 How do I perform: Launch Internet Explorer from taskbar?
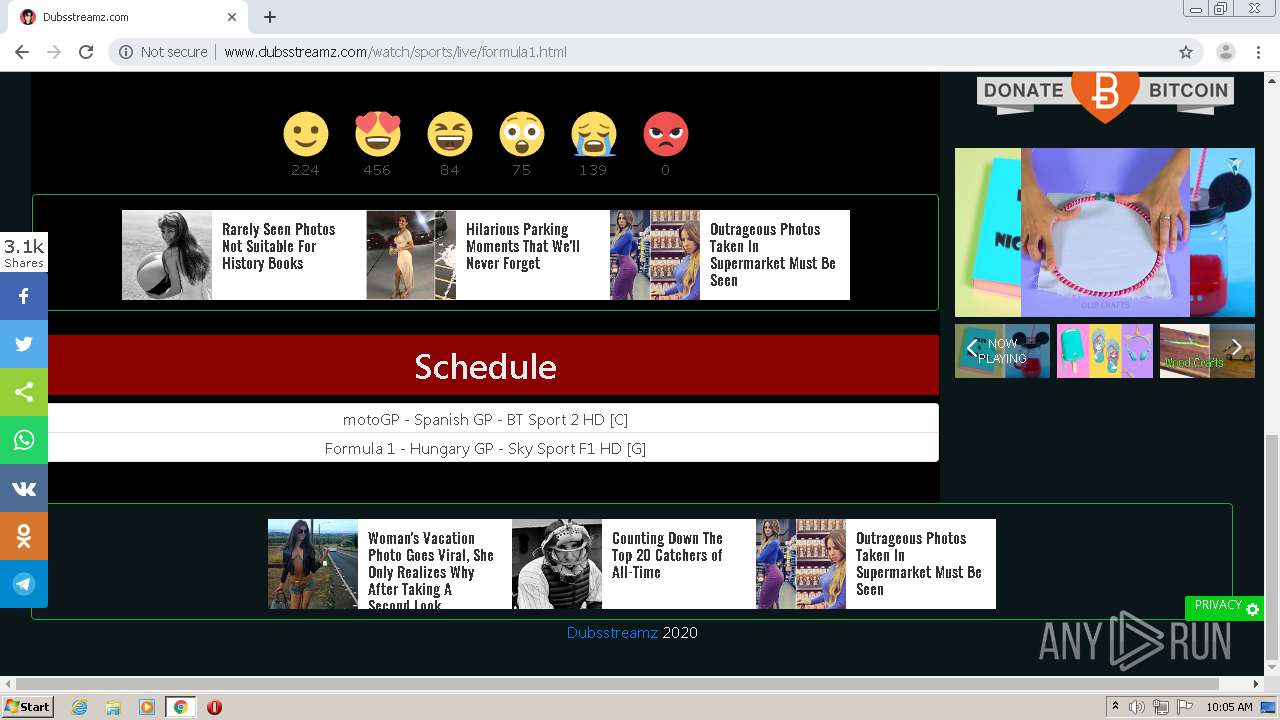pyautogui.click(x=79, y=707)
